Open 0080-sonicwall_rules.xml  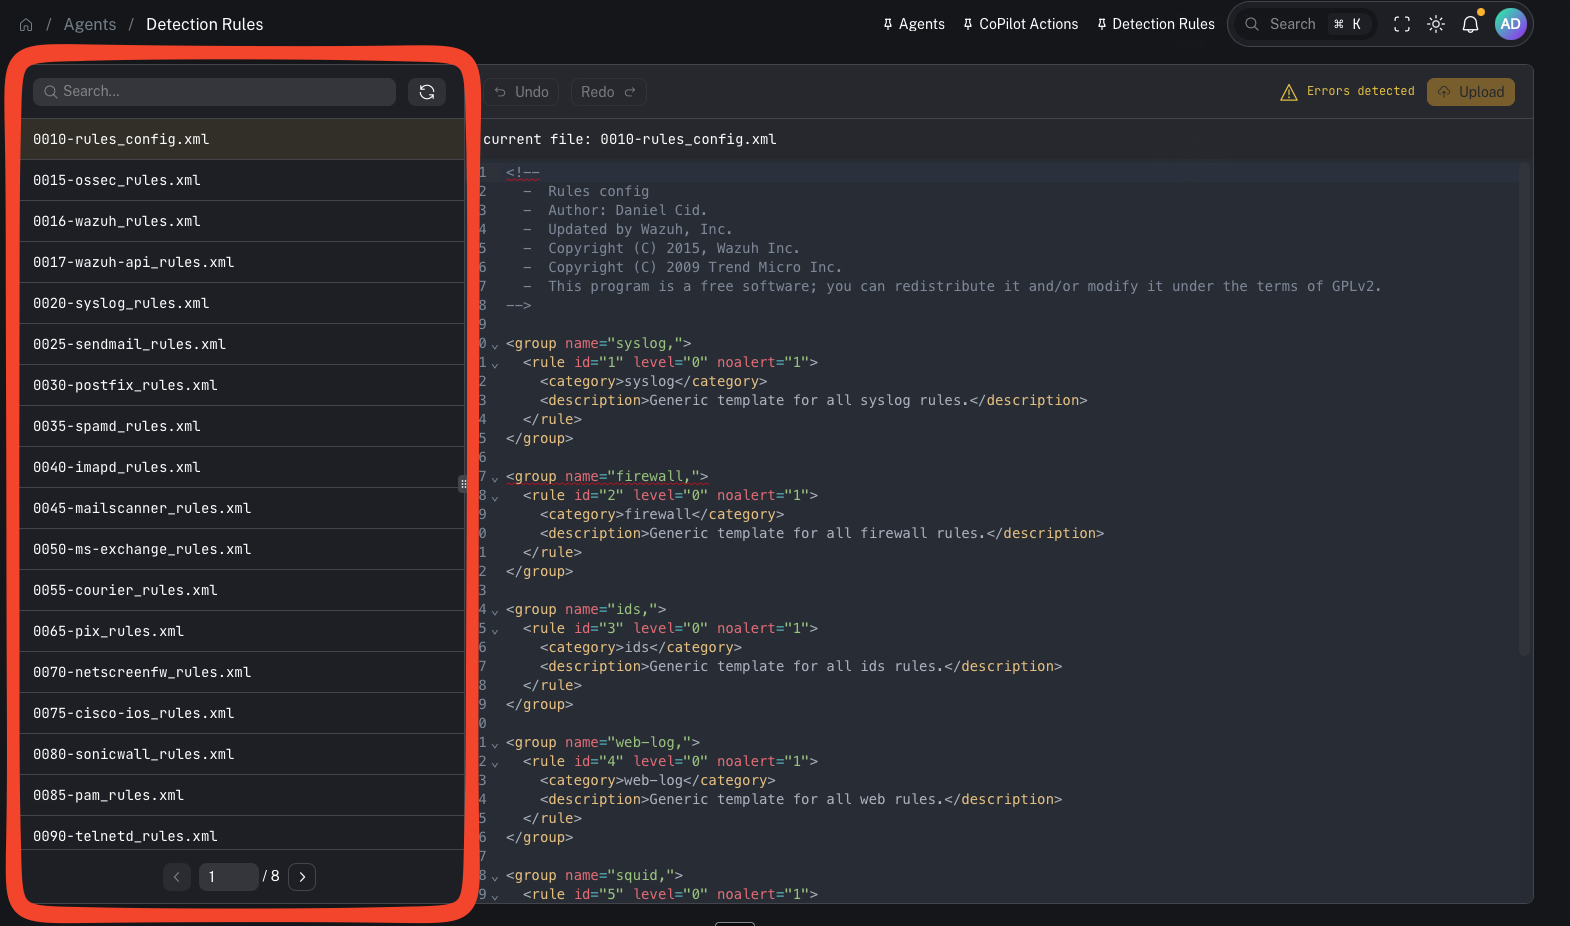(x=242, y=754)
